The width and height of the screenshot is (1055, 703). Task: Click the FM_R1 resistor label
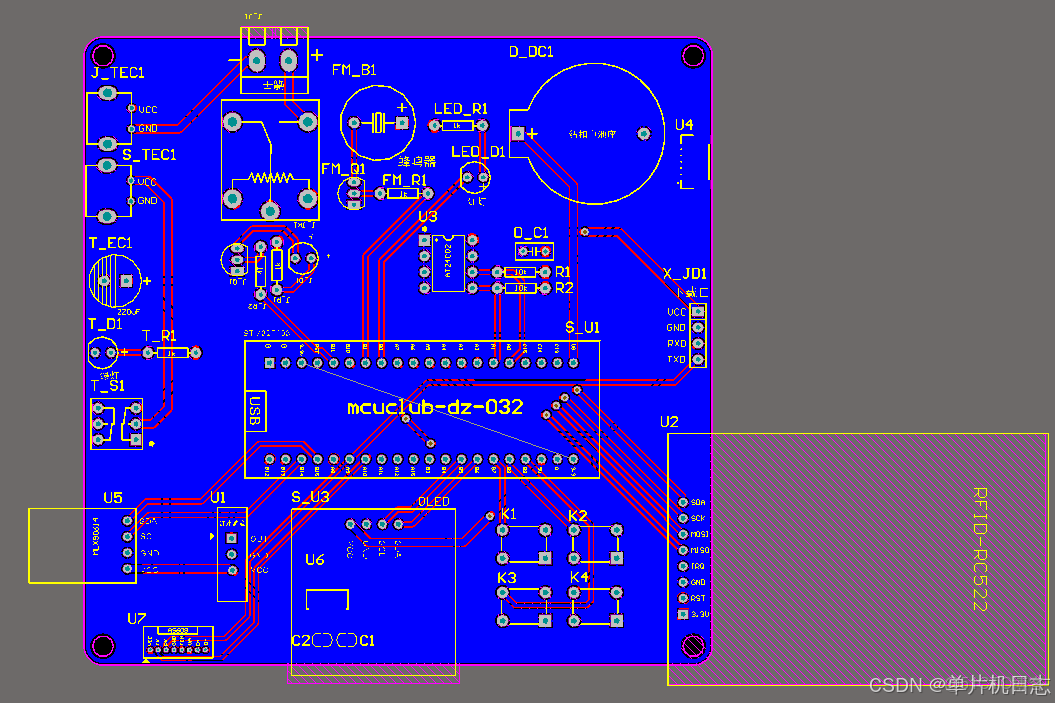[404, 180]
